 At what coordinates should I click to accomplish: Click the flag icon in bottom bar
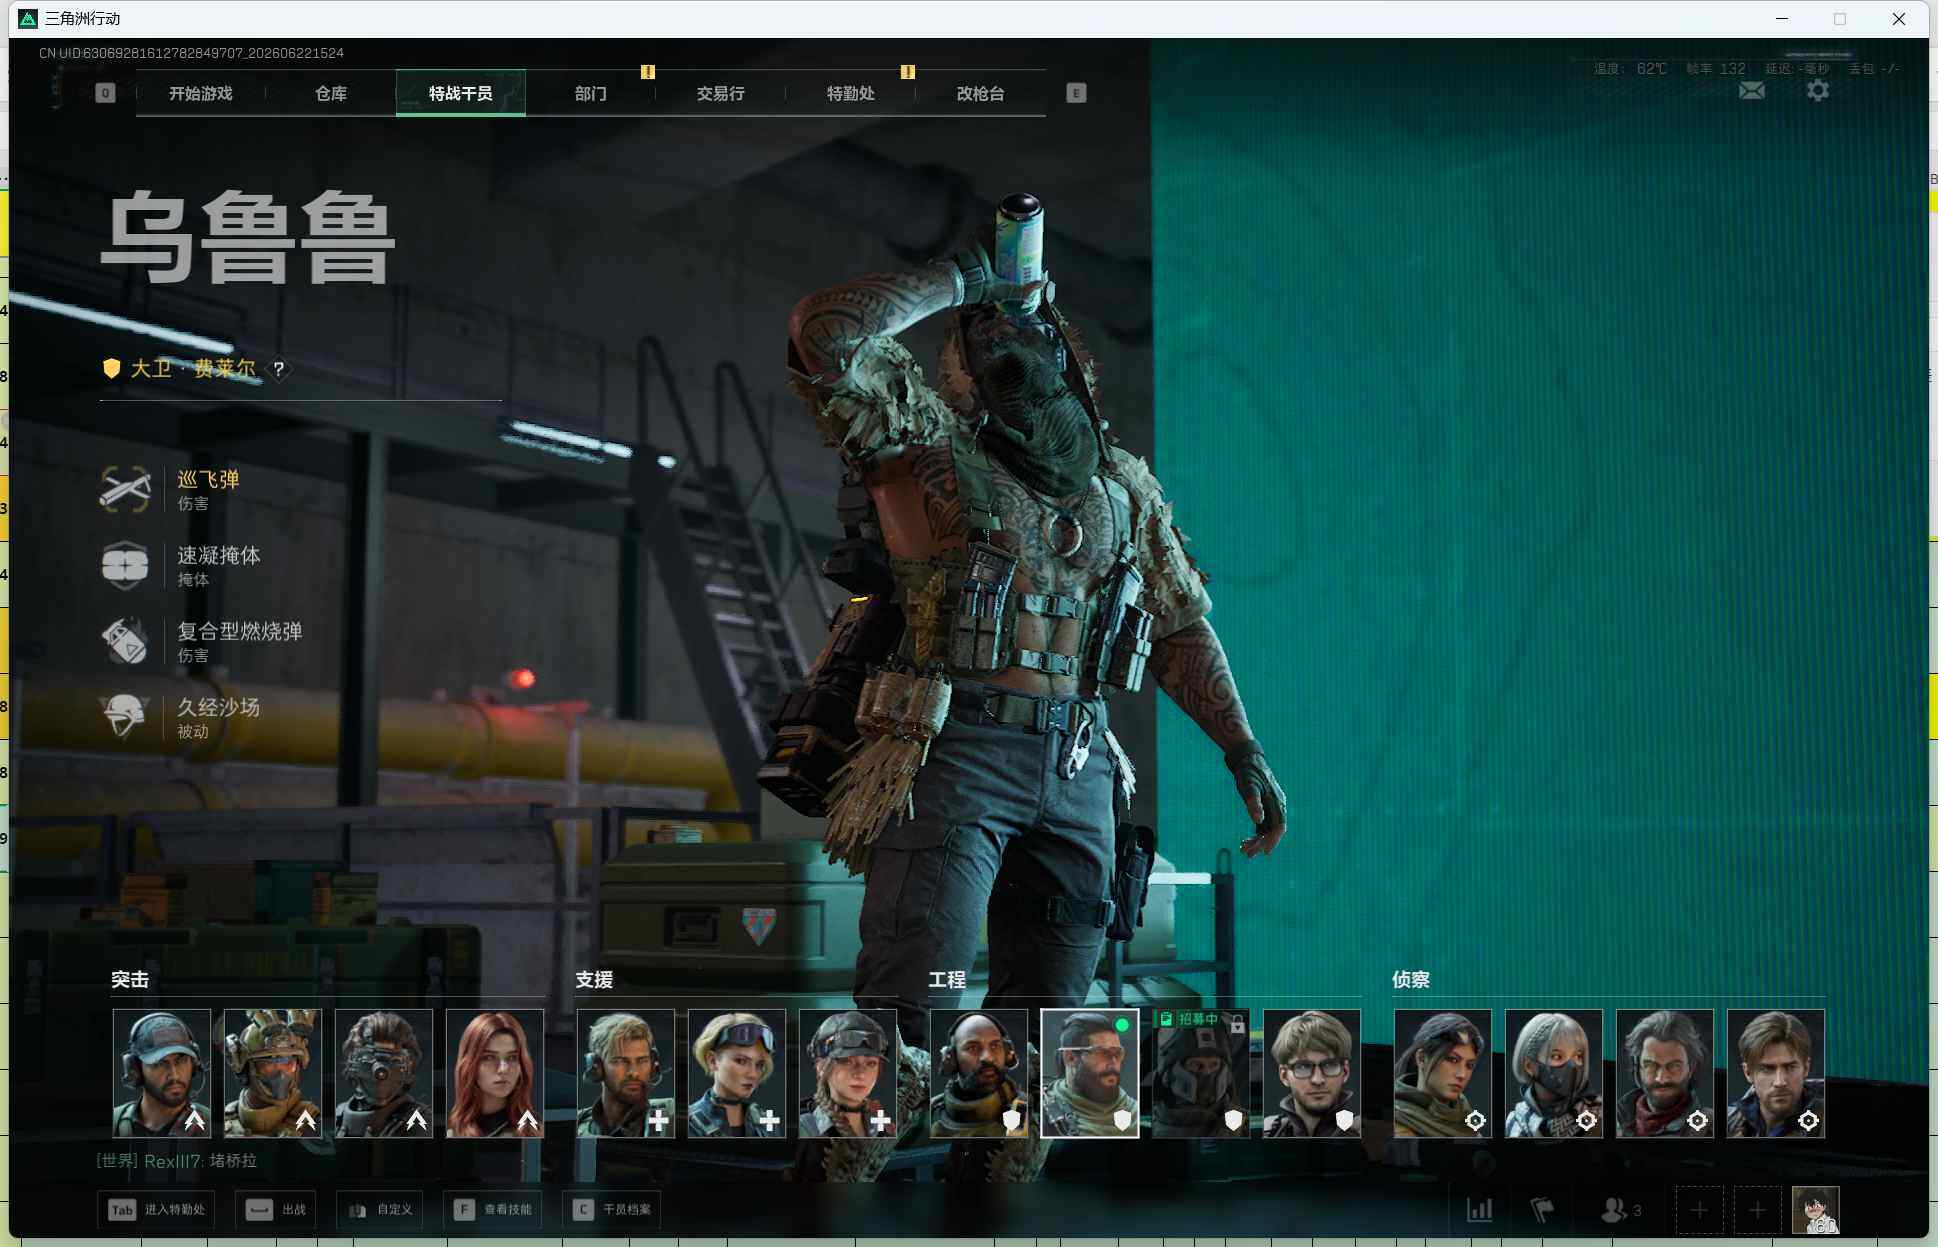pyautogui.click(x=1542, y=1210)
